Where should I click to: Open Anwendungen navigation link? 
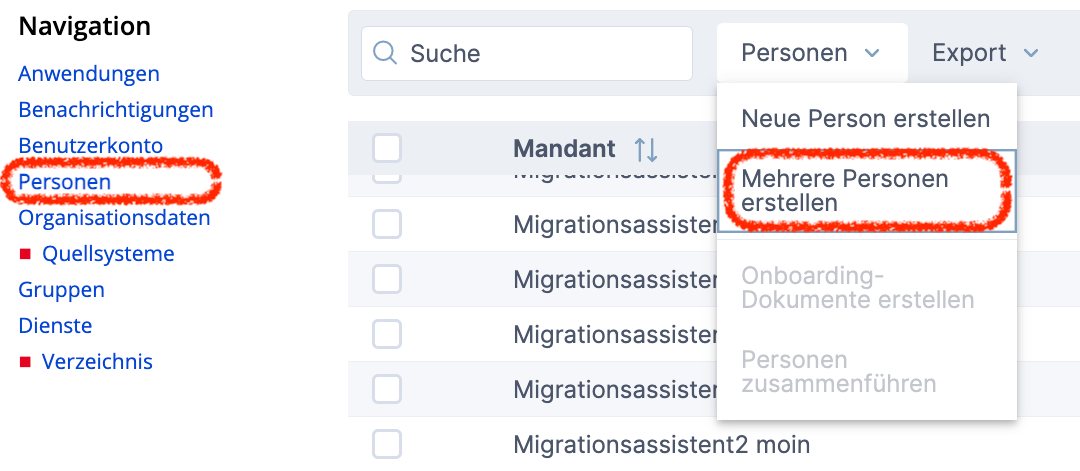pyautogui.click(x=89, y=74)
